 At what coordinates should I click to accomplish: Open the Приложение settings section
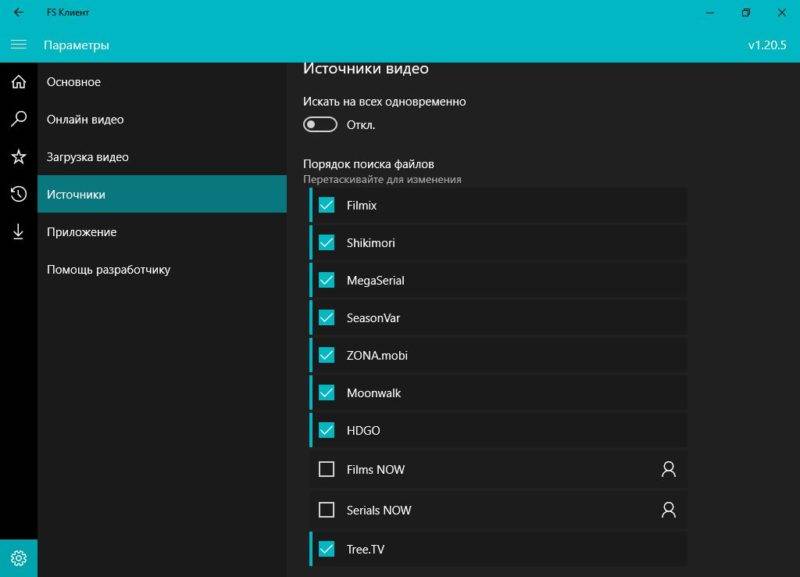pos(162,232)
